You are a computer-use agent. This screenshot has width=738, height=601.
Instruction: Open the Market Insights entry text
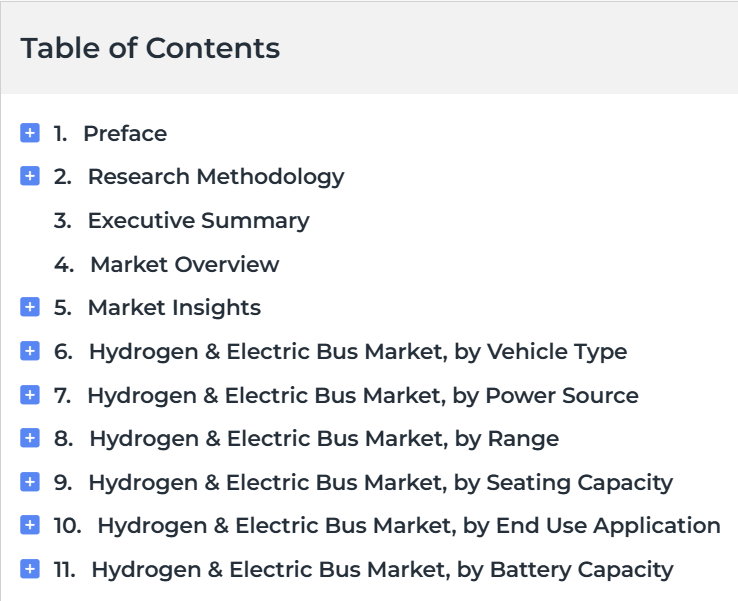click(174, 308)
